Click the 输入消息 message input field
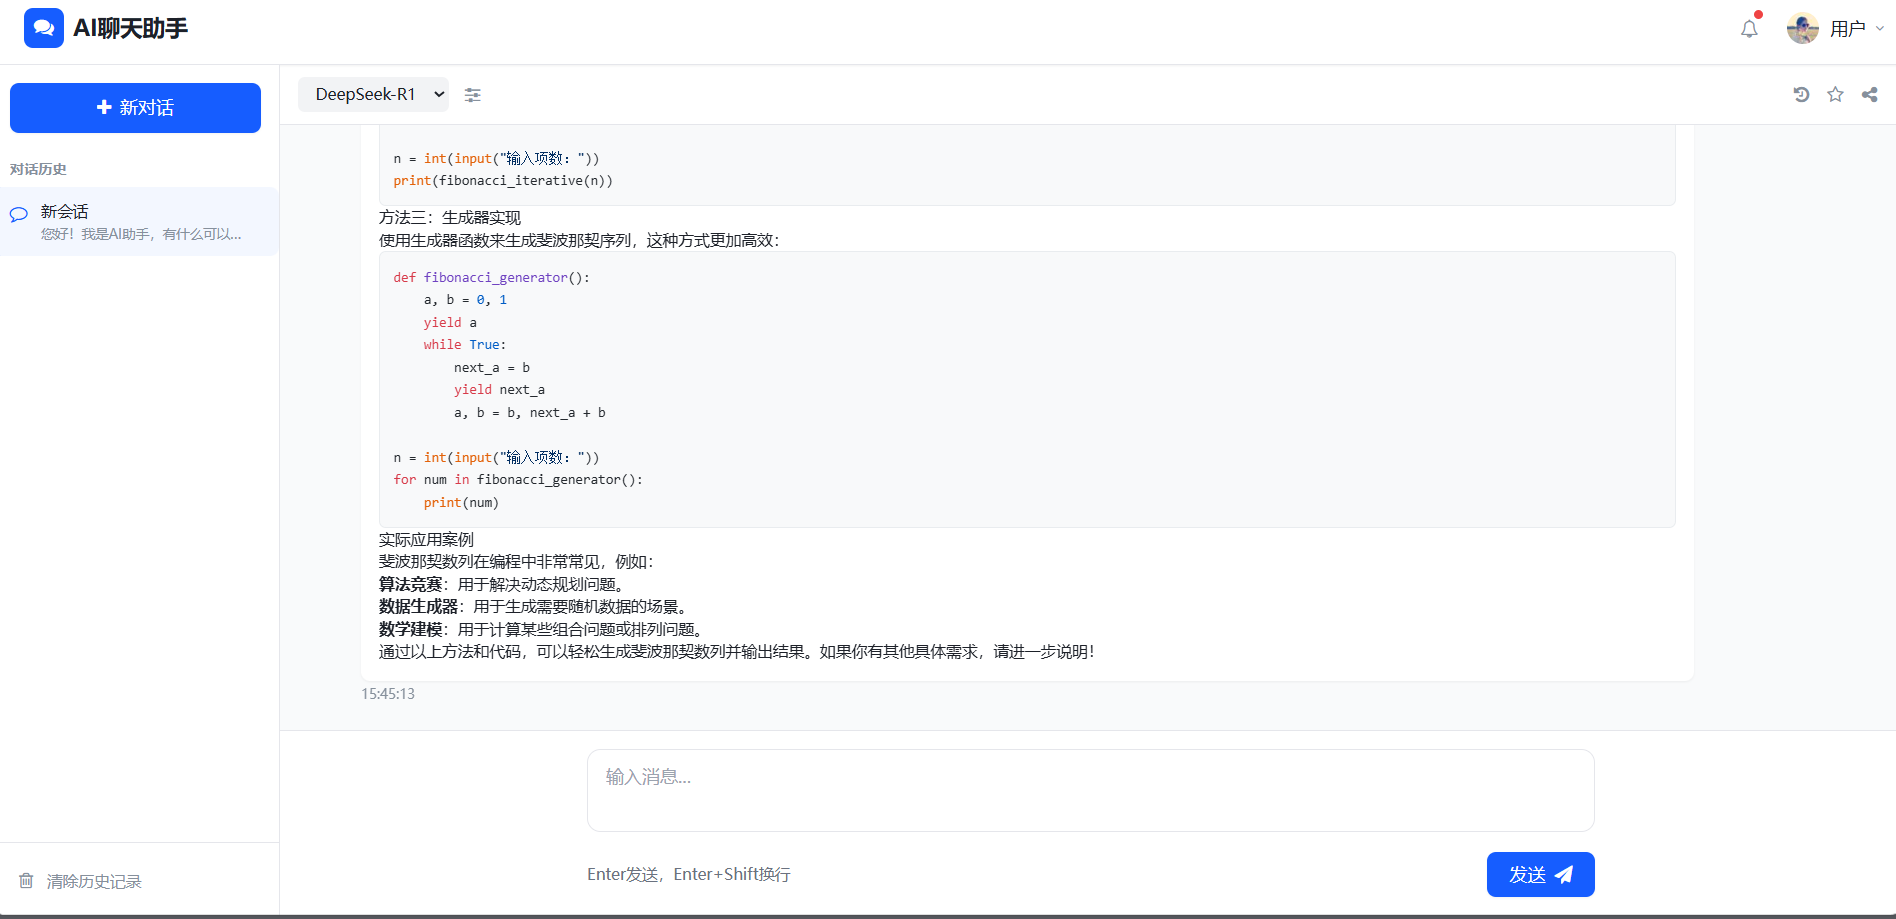This screenshot has width=1896, height=919. 1090,790
